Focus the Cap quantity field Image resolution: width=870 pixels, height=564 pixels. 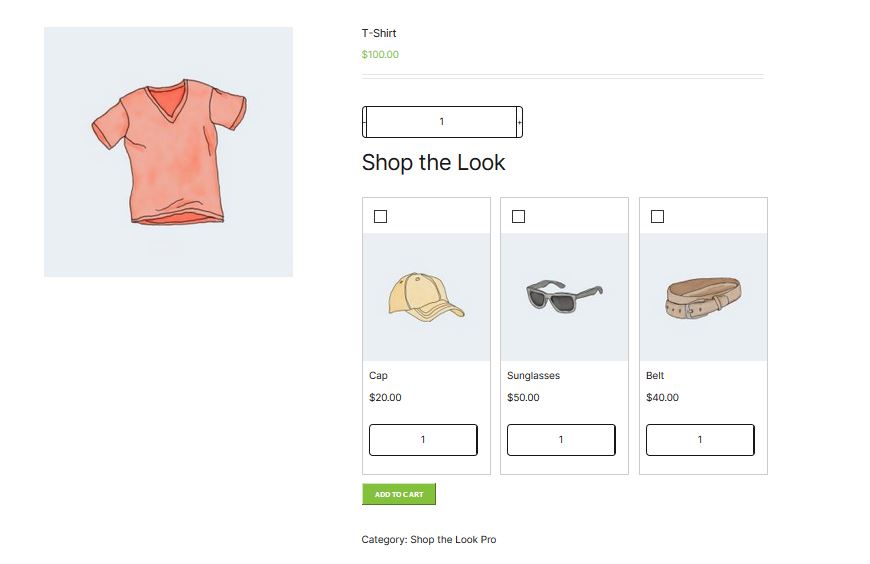[x=423, y=440]
